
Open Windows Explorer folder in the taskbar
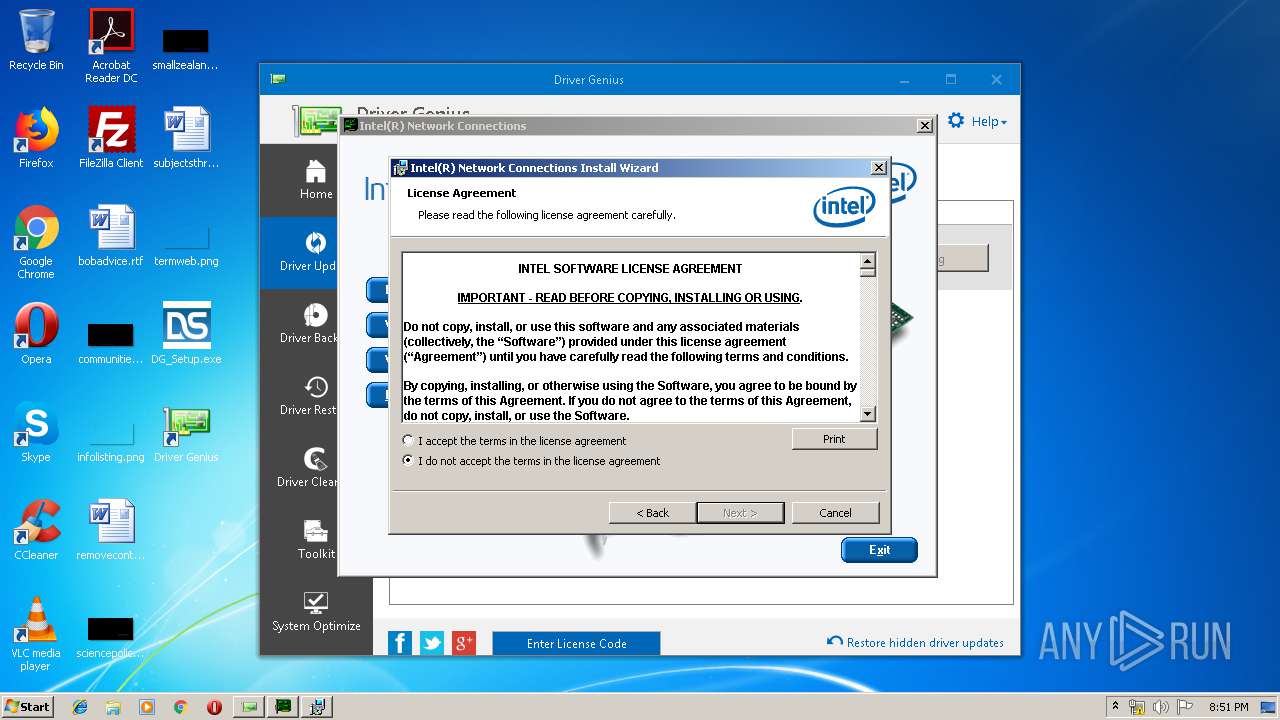pos(113,707)
